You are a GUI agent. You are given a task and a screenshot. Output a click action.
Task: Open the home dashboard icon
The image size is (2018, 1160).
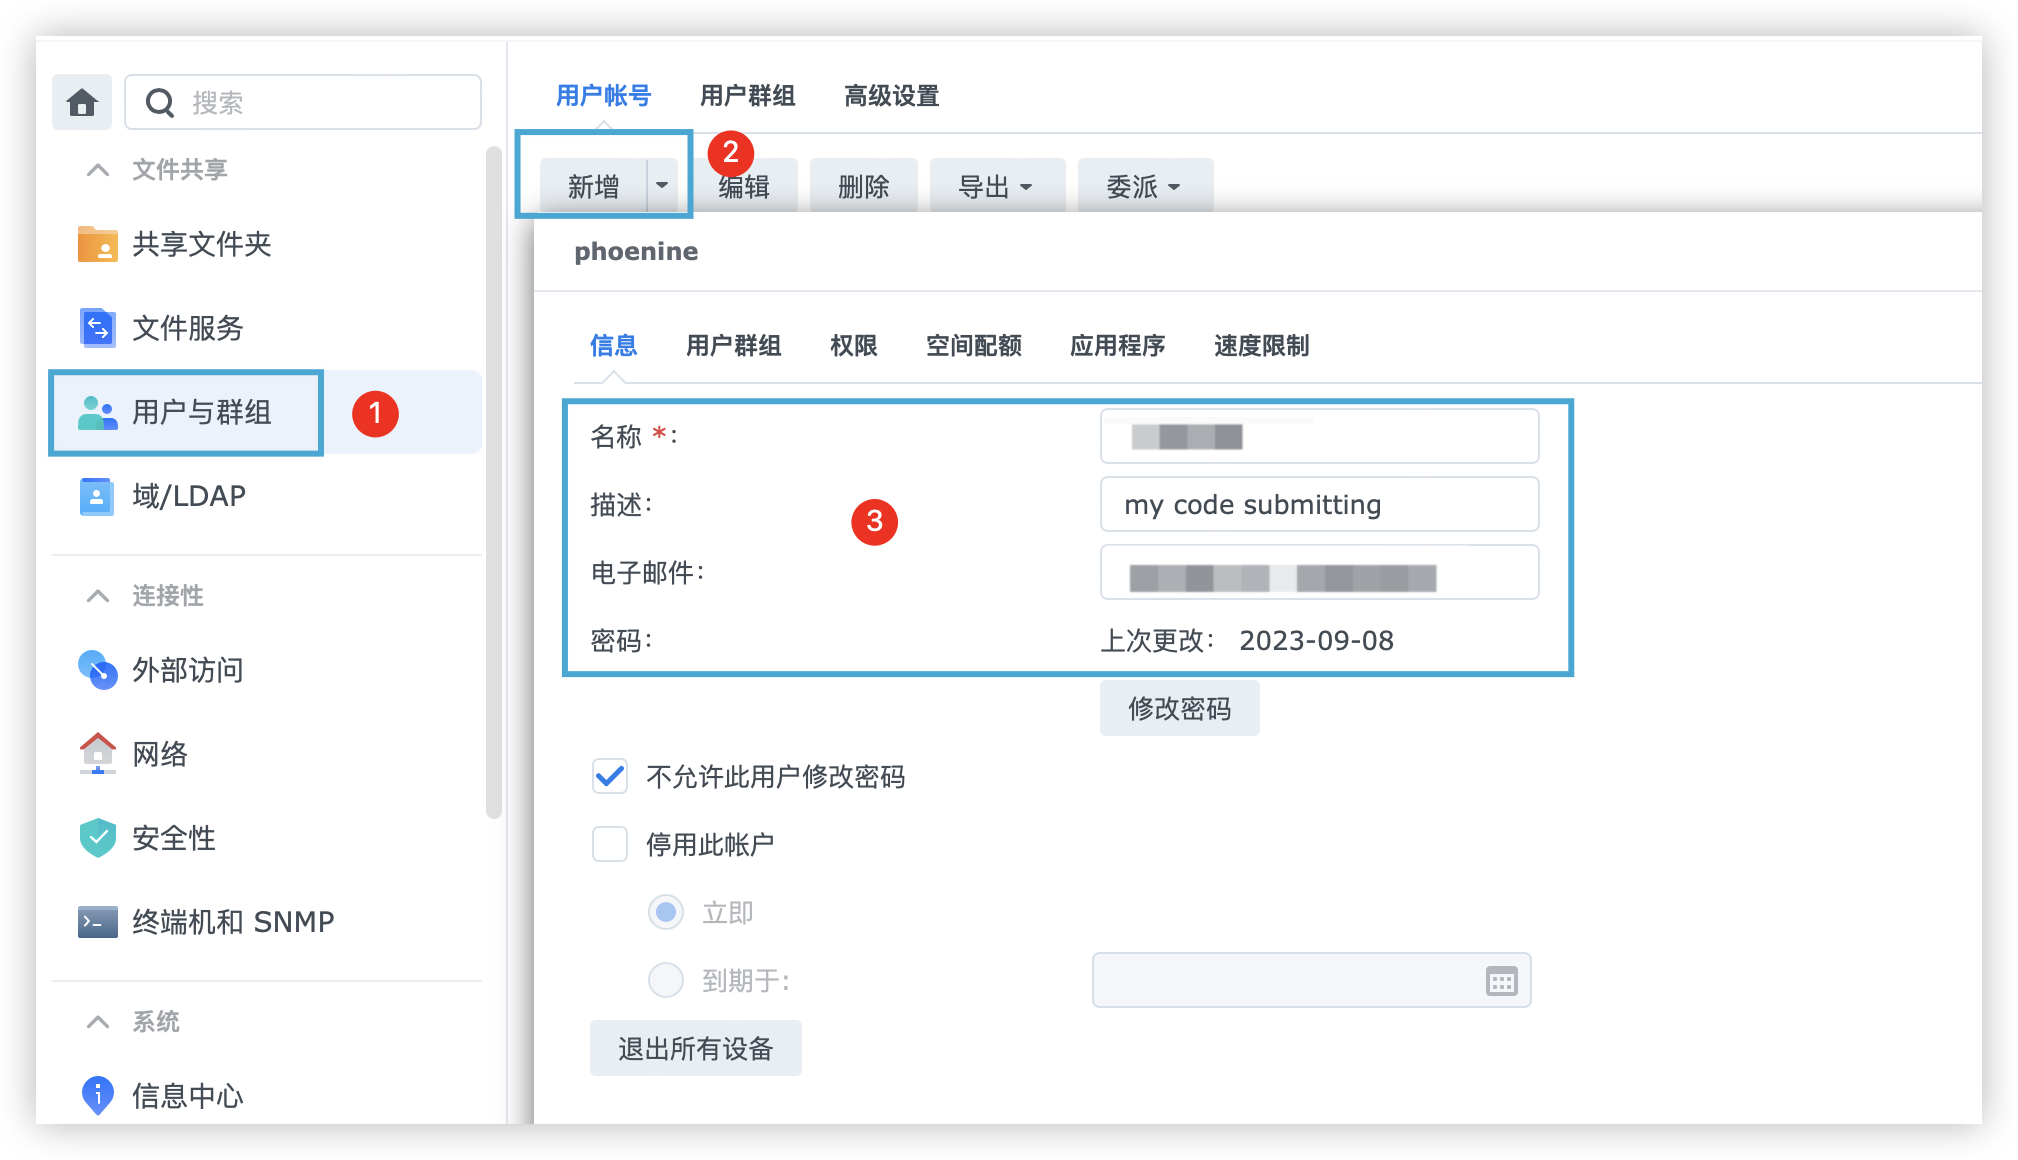click(82, 102)
